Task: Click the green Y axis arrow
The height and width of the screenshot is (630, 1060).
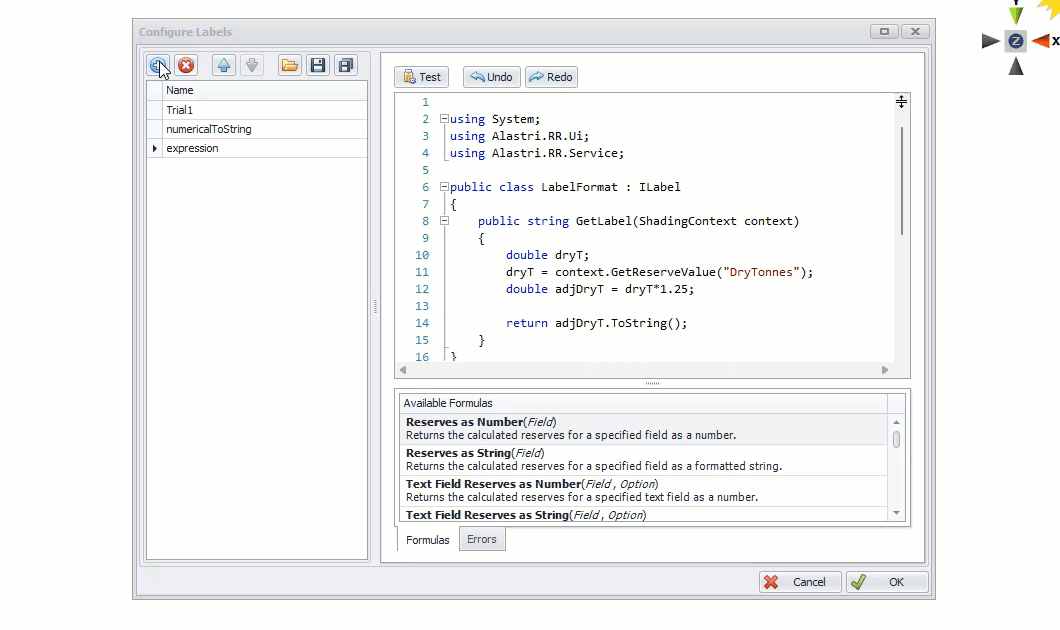Action: [x=1016, y=14]
